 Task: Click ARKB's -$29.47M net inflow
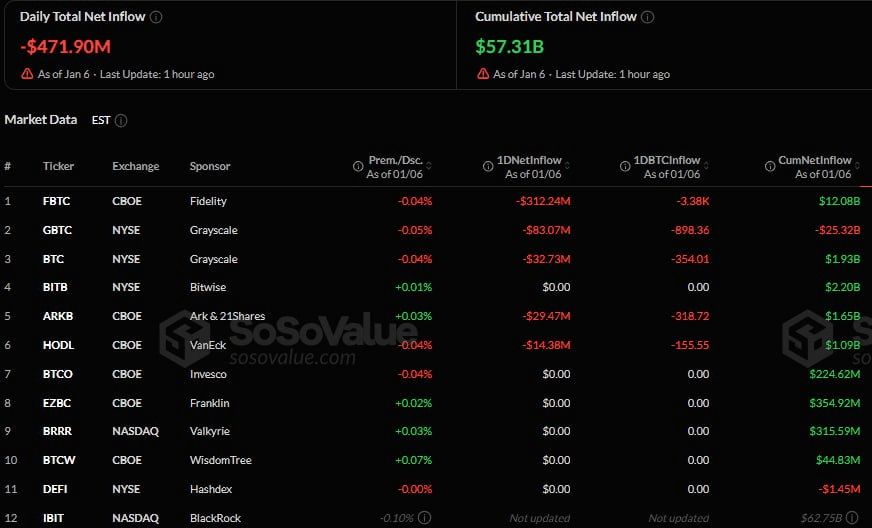coord(546,317)
